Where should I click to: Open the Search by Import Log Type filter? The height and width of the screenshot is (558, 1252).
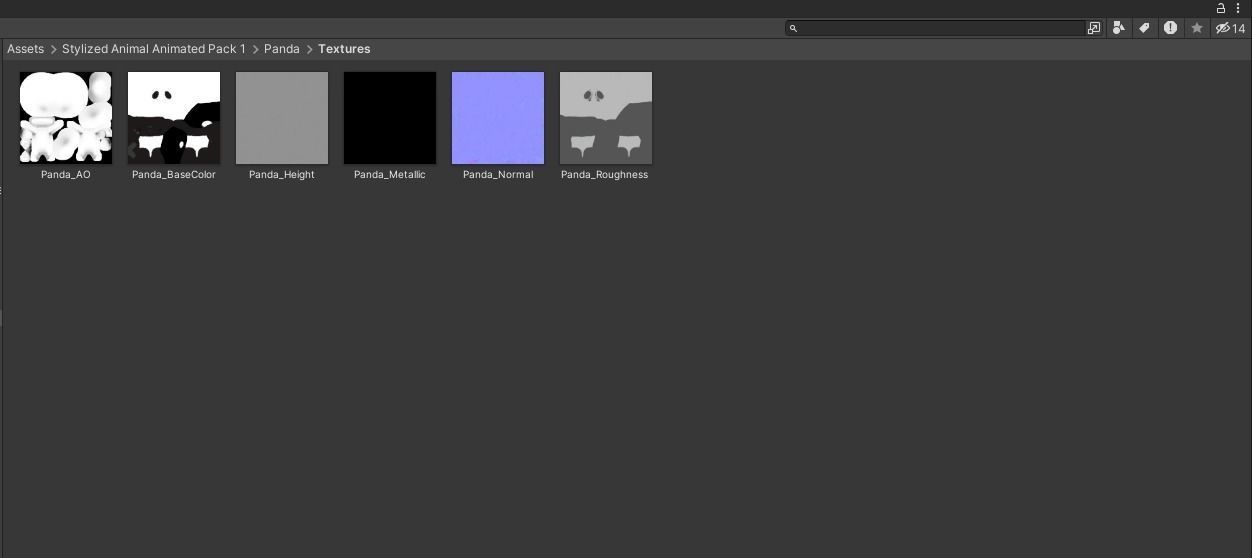point(1170,28)
